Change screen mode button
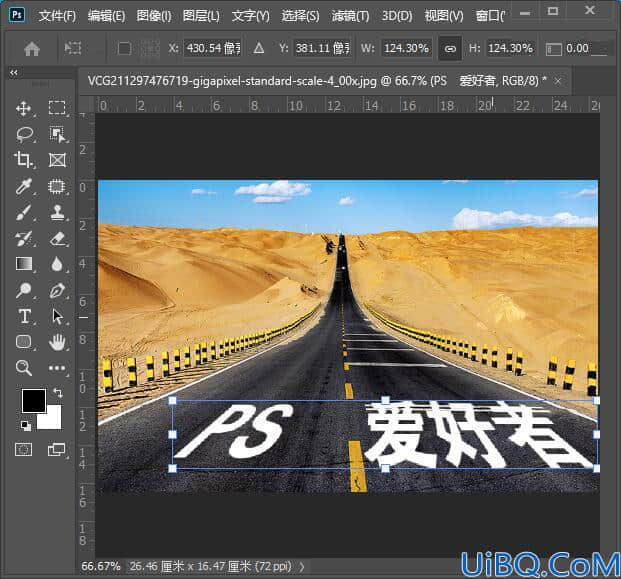This screenshot has width=621, height=579. click(x=56, y=449)
